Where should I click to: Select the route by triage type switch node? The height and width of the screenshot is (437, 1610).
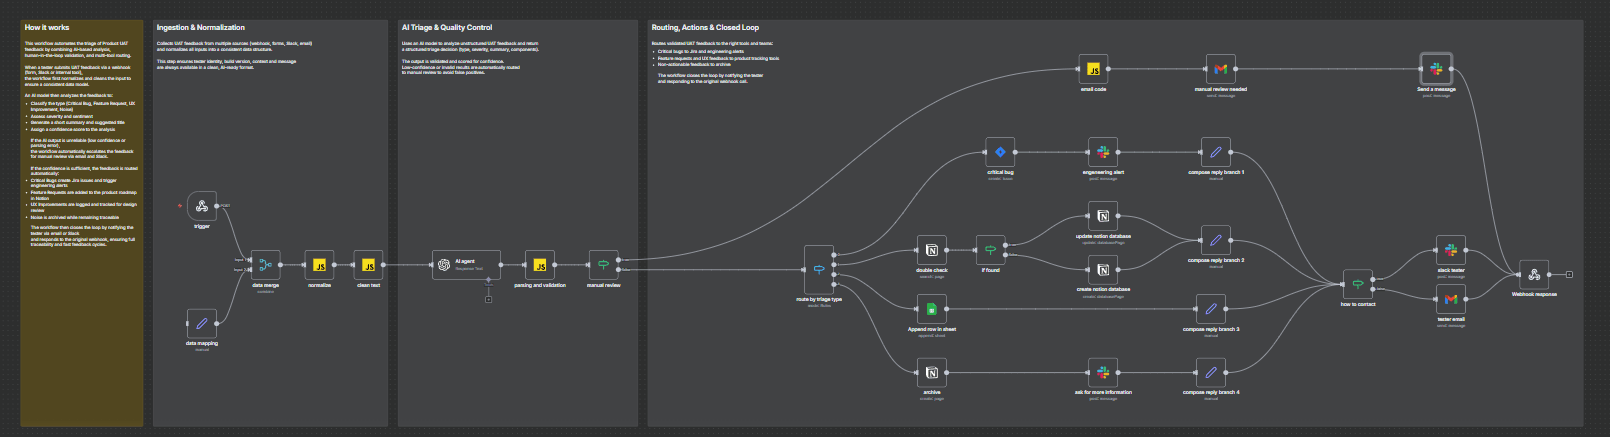point(819,269)
